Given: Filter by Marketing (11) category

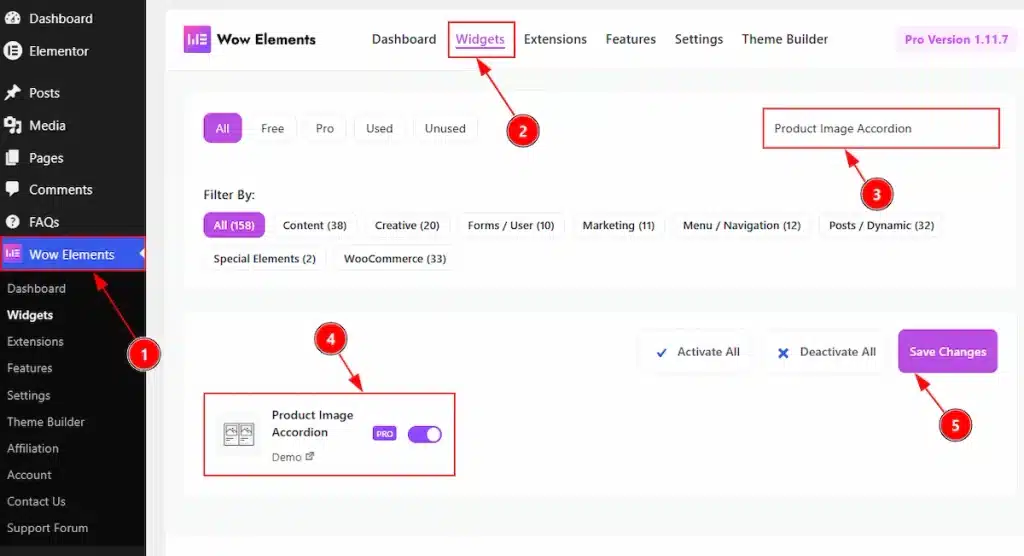Looking at the screenshot, I should click(x=618, y=225).
